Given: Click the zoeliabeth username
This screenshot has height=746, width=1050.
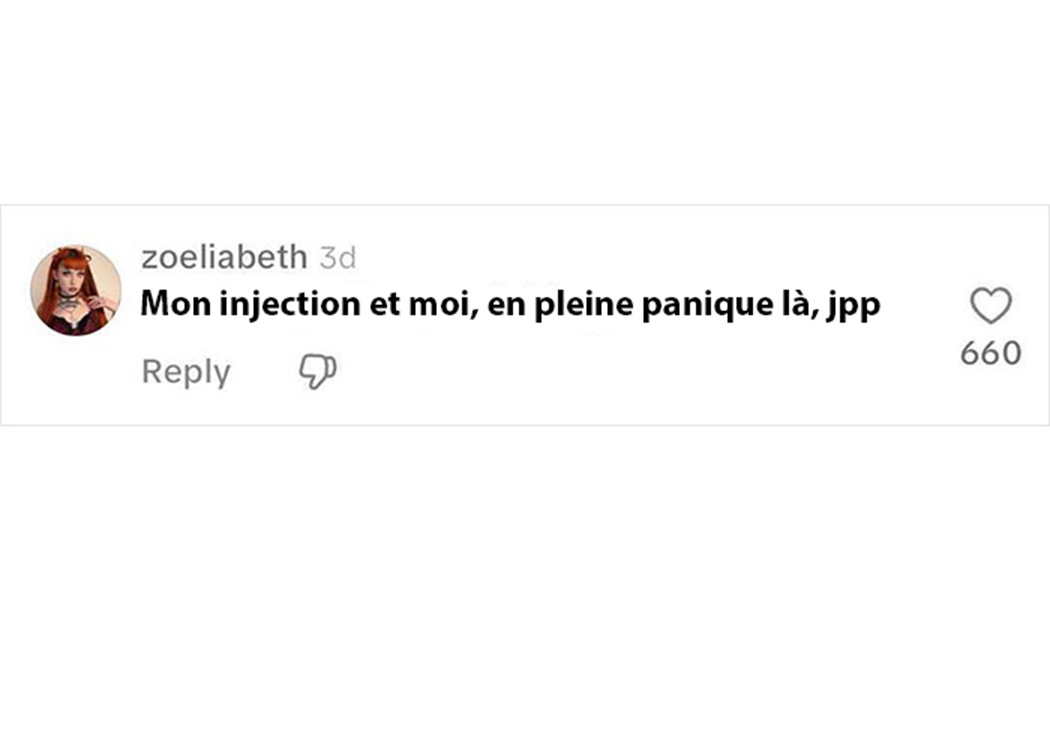Looking at the screenshot, I should [x=224, y=257].
